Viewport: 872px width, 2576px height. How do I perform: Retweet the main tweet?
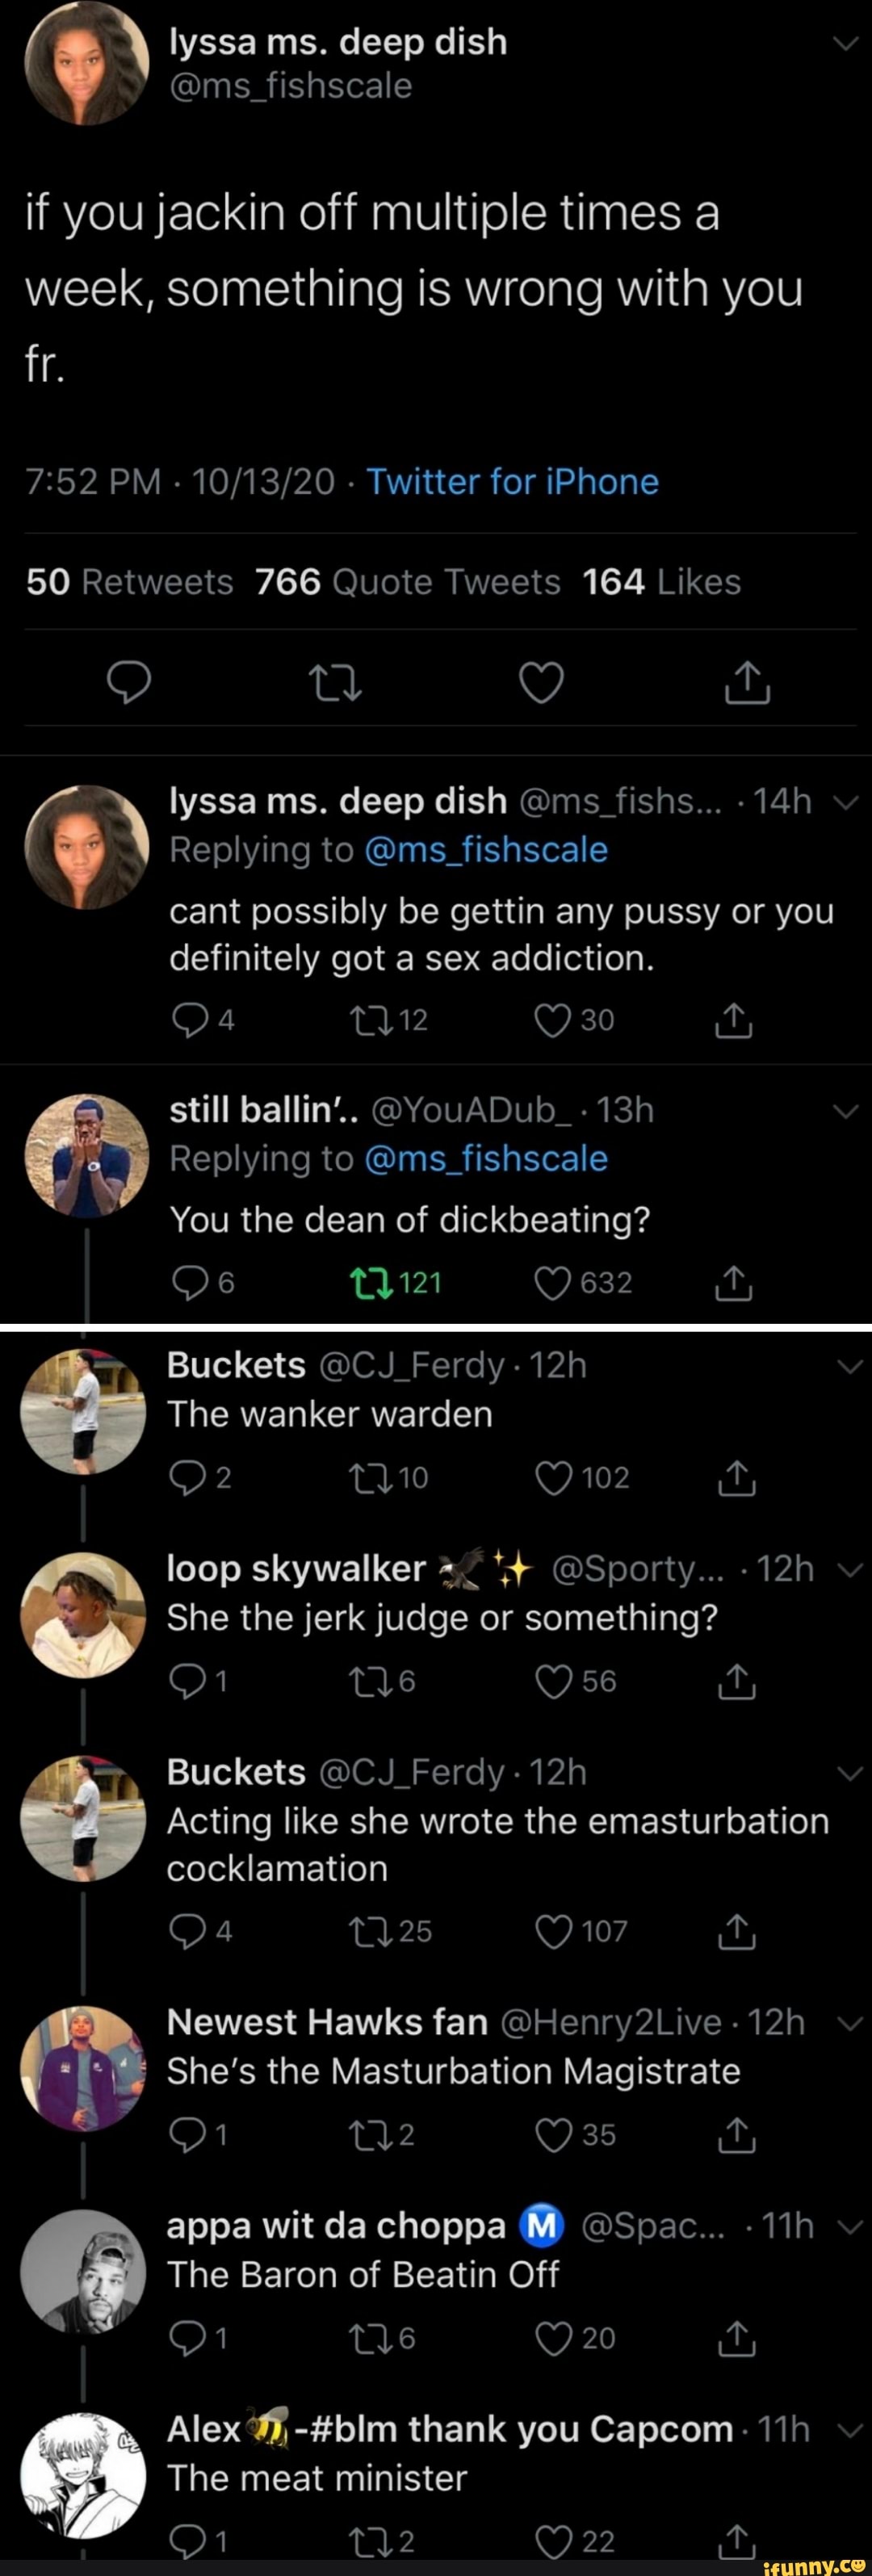pos(335,683)
